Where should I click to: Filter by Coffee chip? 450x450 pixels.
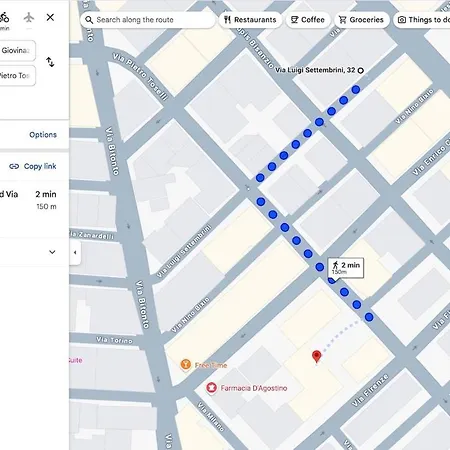click(308, 20)
